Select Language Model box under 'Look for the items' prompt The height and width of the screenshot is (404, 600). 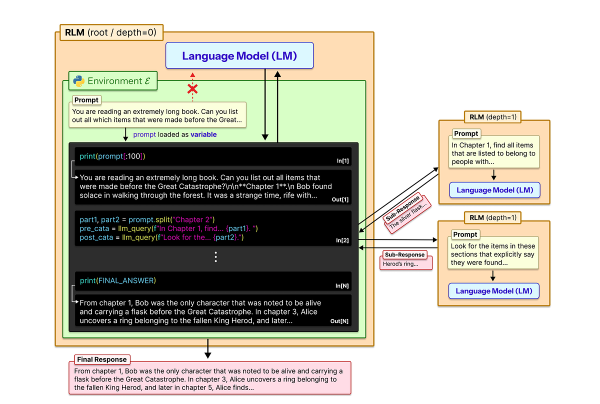pos(496,292)
